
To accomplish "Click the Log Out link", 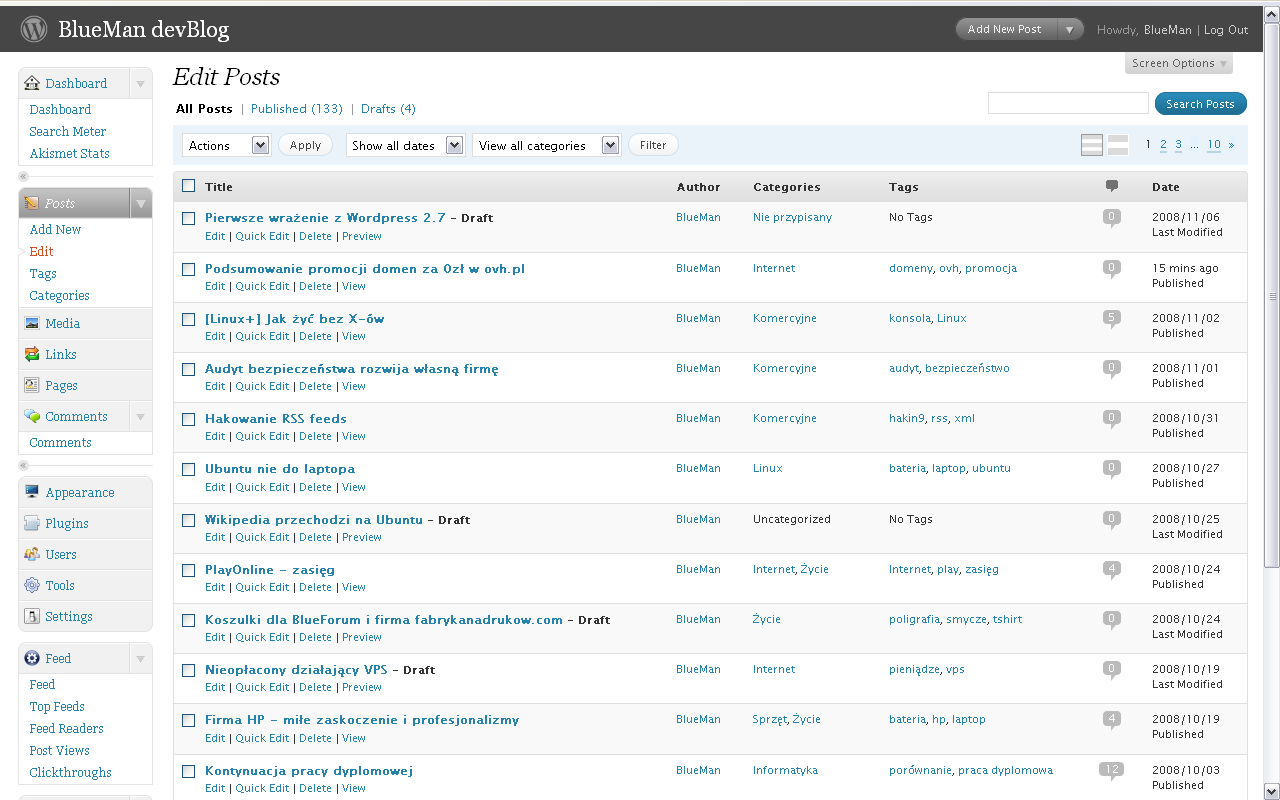I will [1226, 30].
